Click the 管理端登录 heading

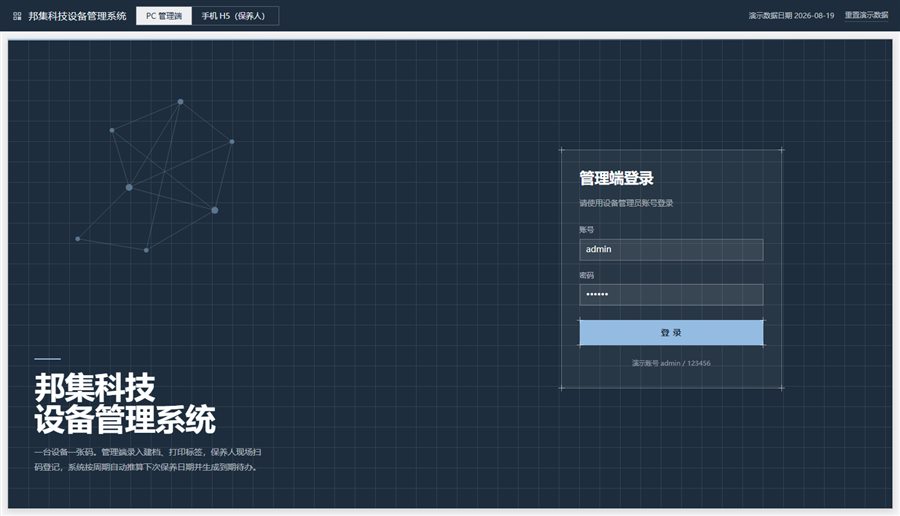coord(616,179)
